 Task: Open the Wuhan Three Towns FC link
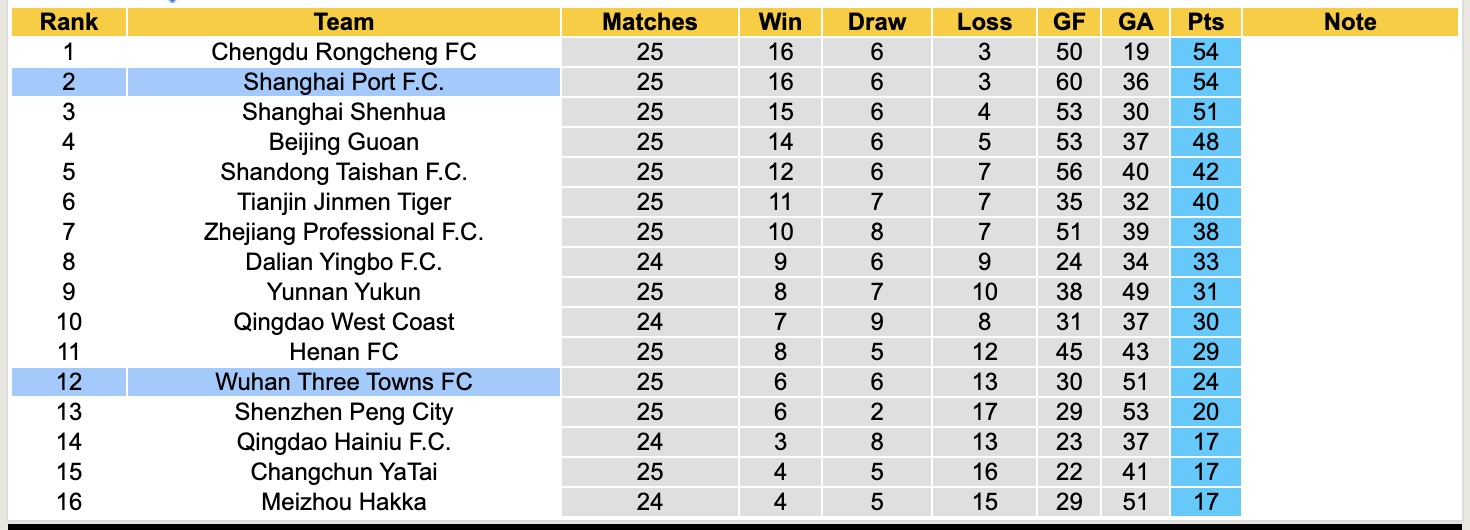pos(343,382)
